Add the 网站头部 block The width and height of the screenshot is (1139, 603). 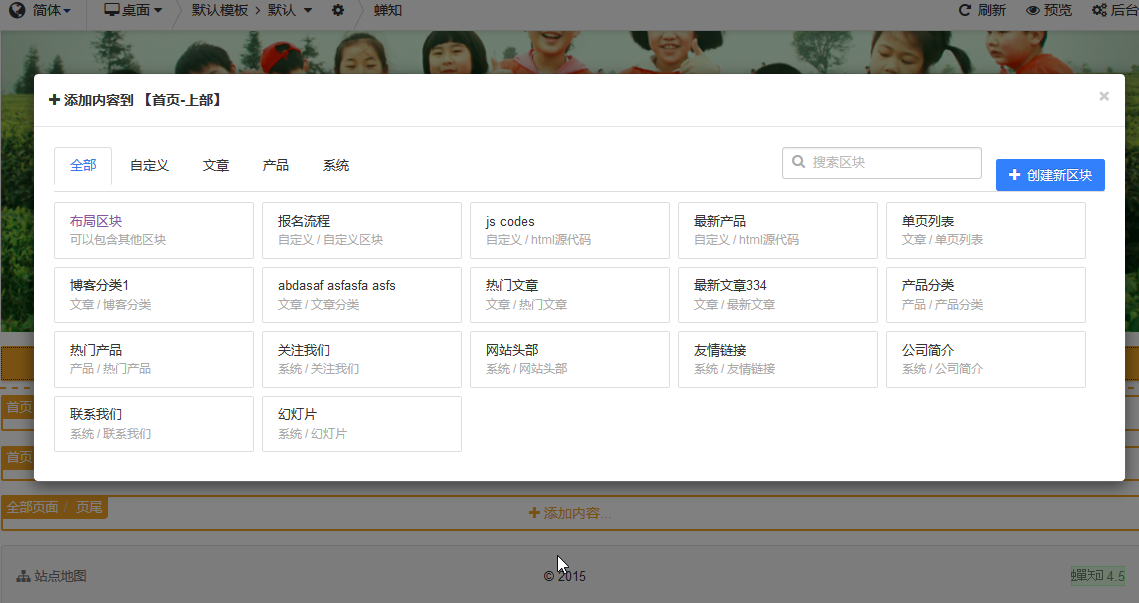570,359
